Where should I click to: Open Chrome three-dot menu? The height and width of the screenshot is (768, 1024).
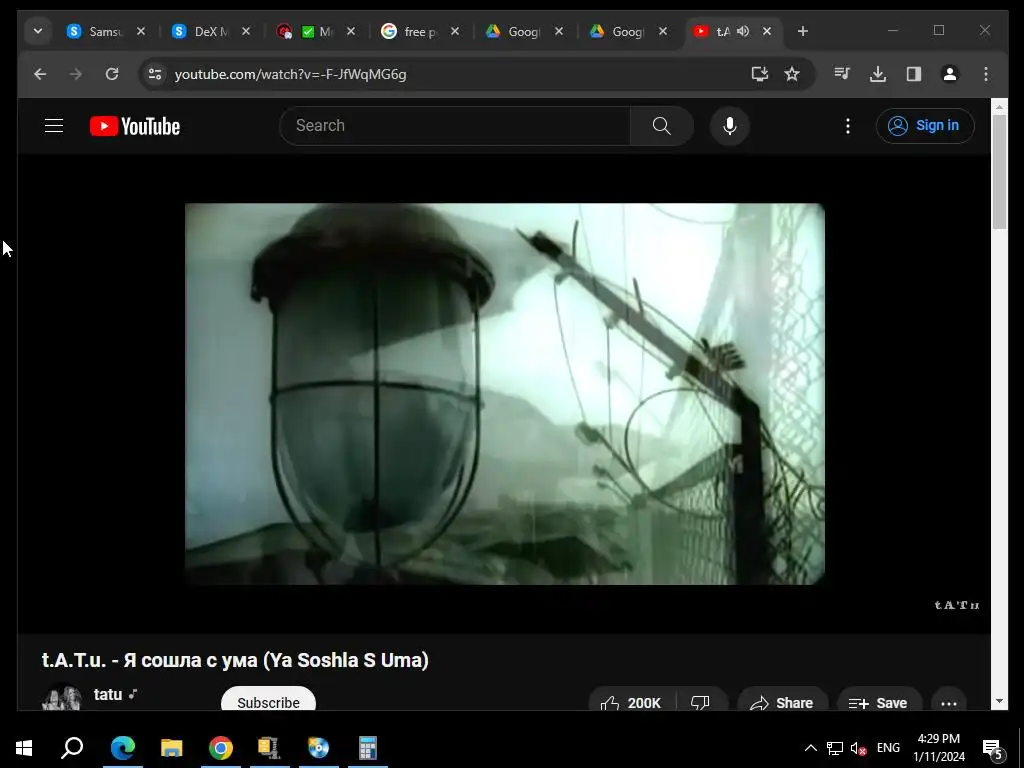[x=985, y=74]
